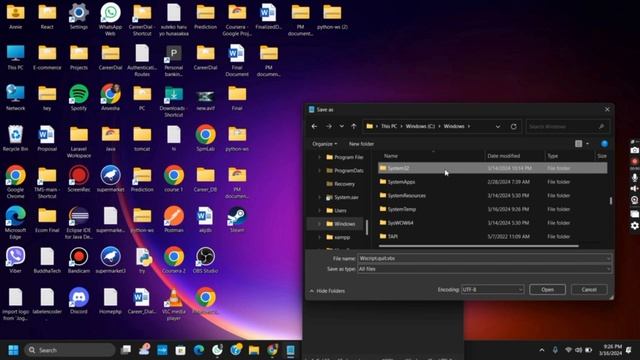Collapse the dialog with Hide Folders
The height and width of the screenshot is (360, 640).
(x=327, y=291)
